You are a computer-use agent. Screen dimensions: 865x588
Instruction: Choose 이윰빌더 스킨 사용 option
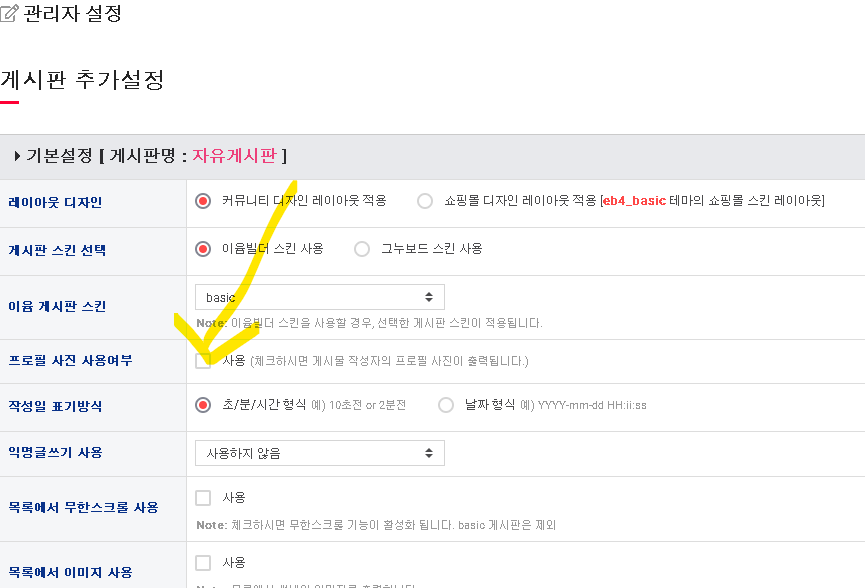click(203, 249)
